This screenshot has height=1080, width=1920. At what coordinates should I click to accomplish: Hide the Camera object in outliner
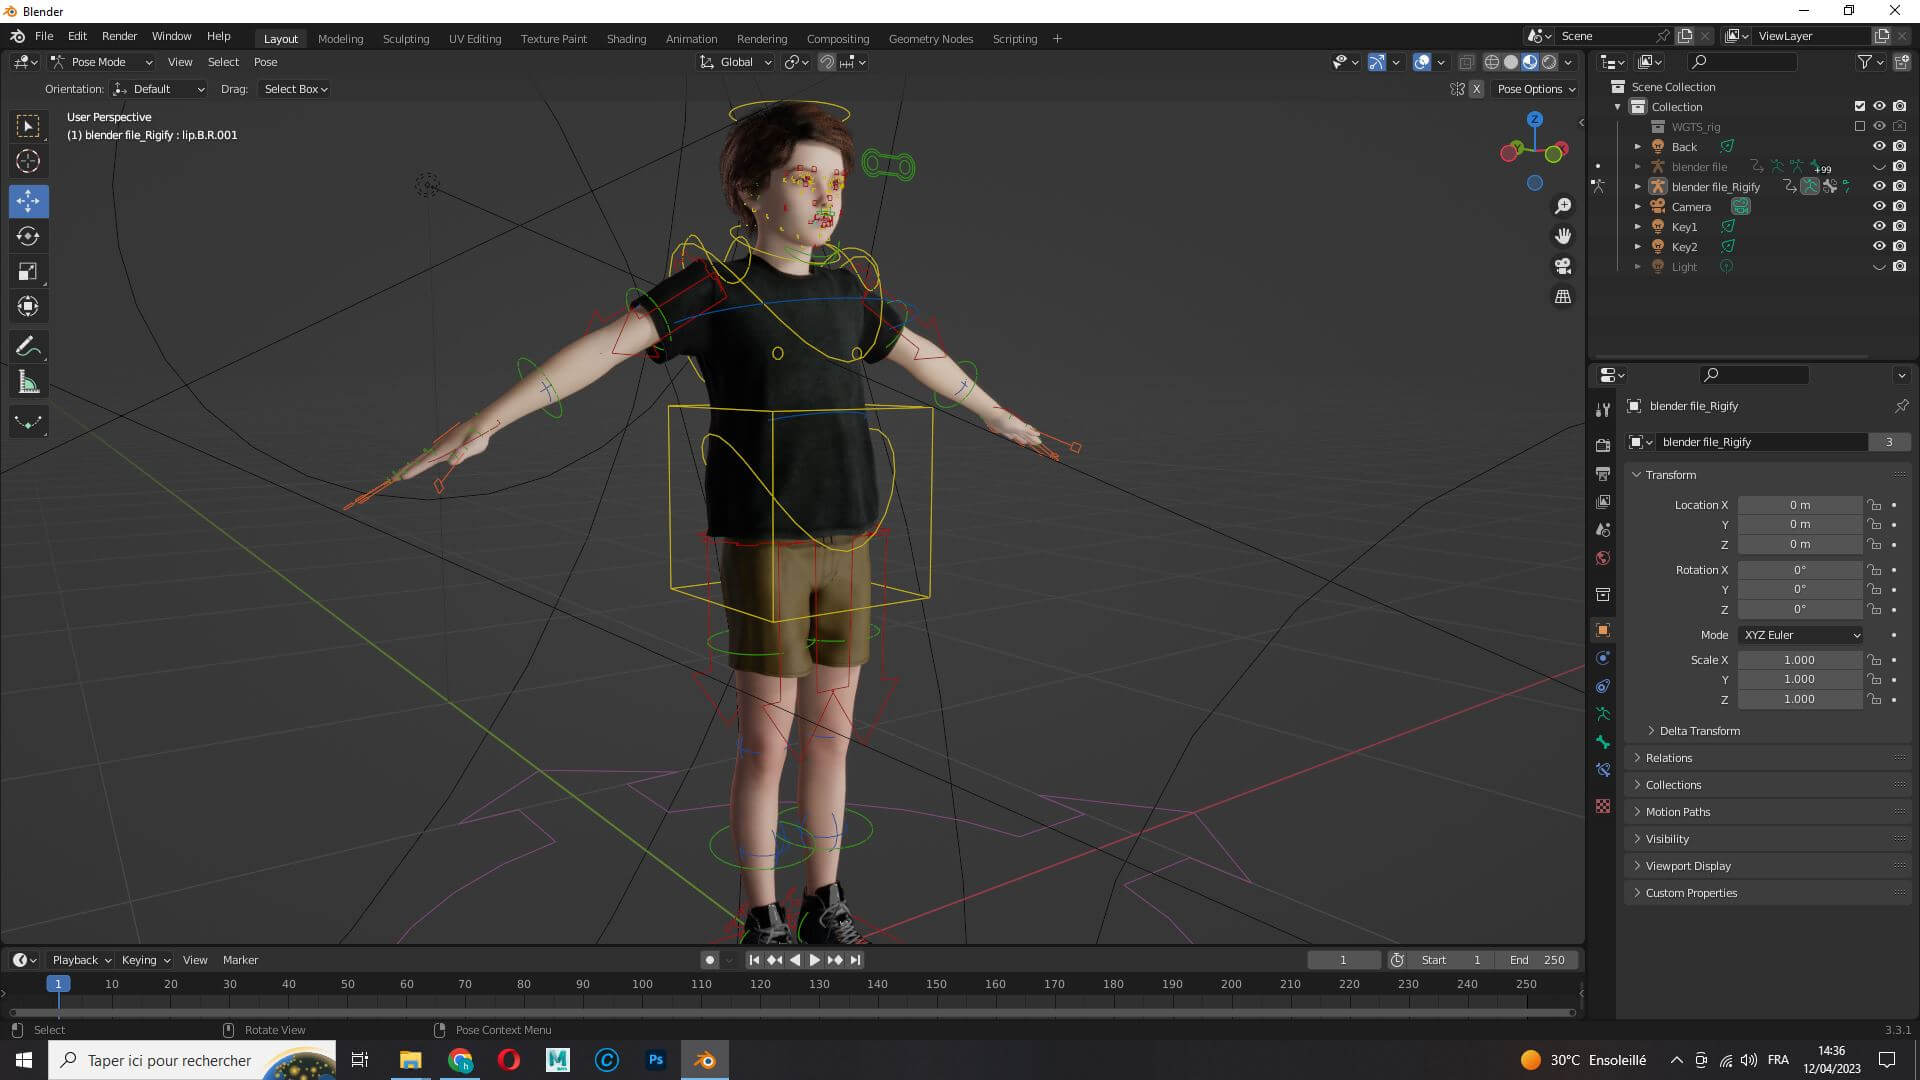click(1879, 207)
